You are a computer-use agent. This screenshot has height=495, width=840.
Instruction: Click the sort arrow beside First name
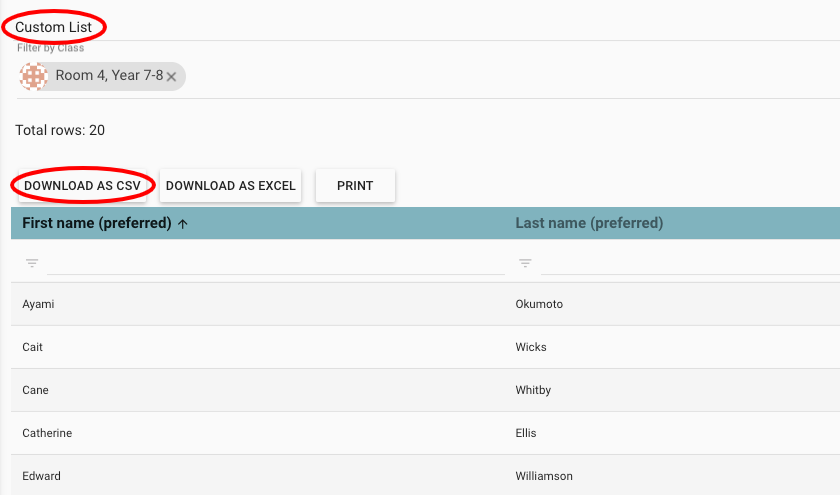(182, 224)
